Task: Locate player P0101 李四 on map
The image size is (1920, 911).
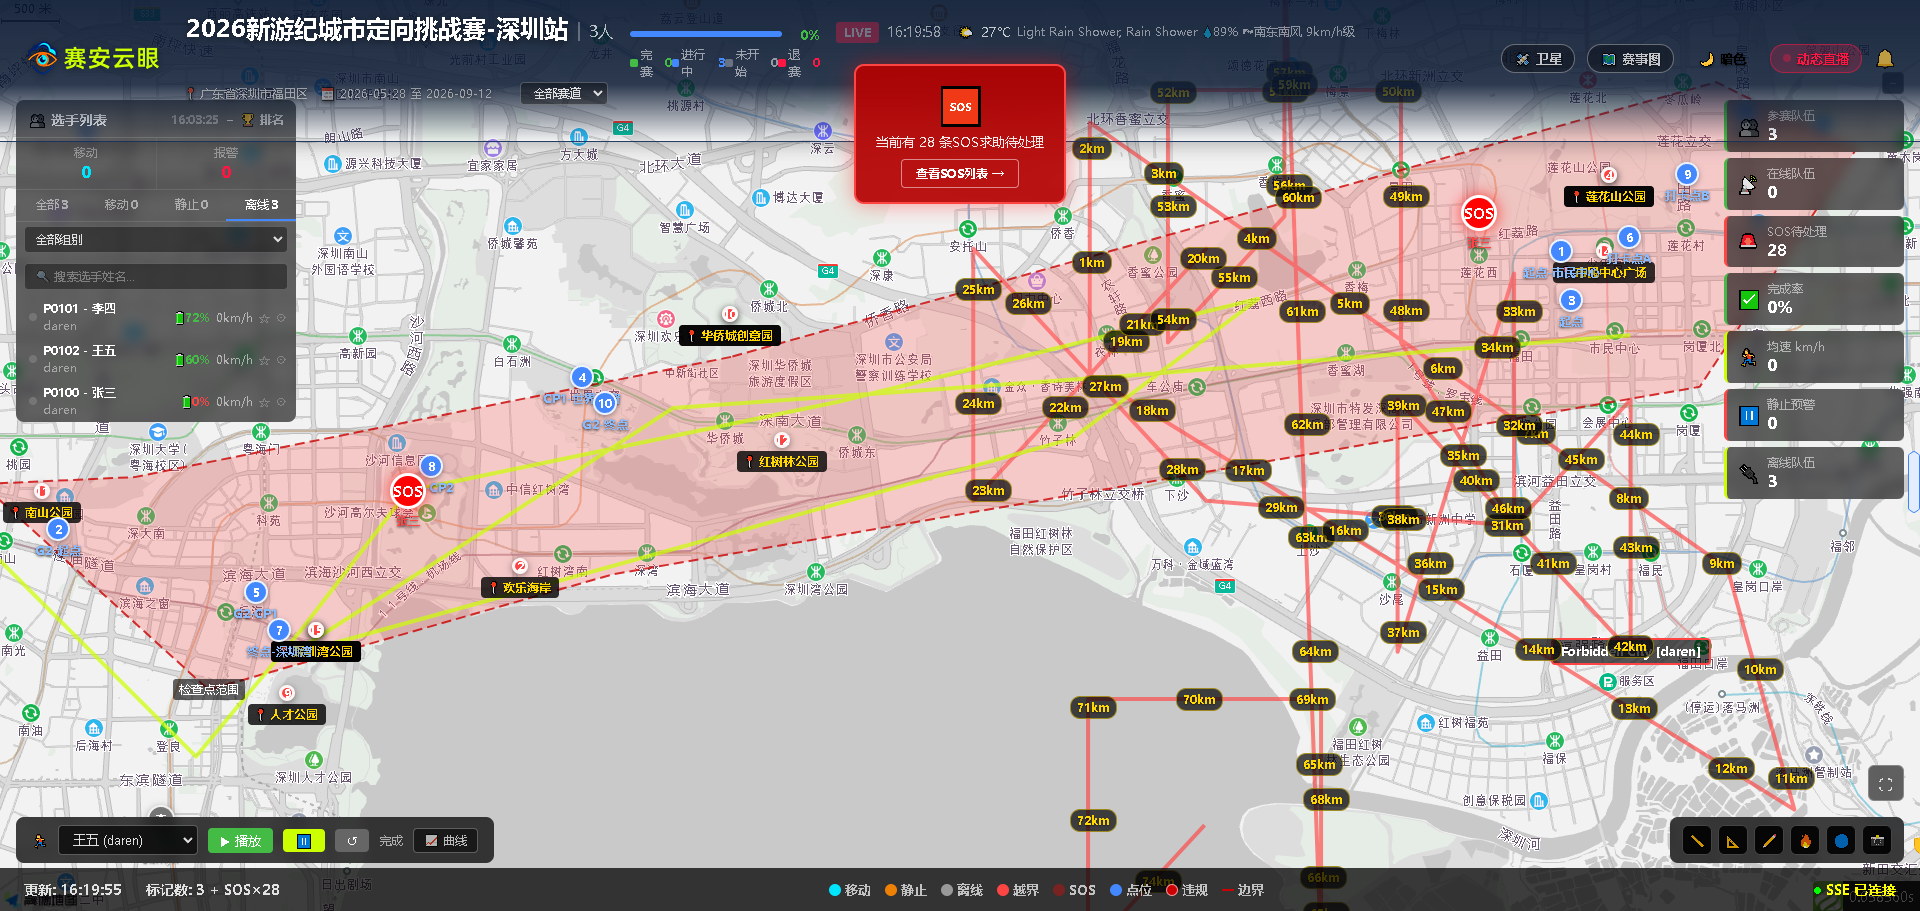Action: point(281,318)
